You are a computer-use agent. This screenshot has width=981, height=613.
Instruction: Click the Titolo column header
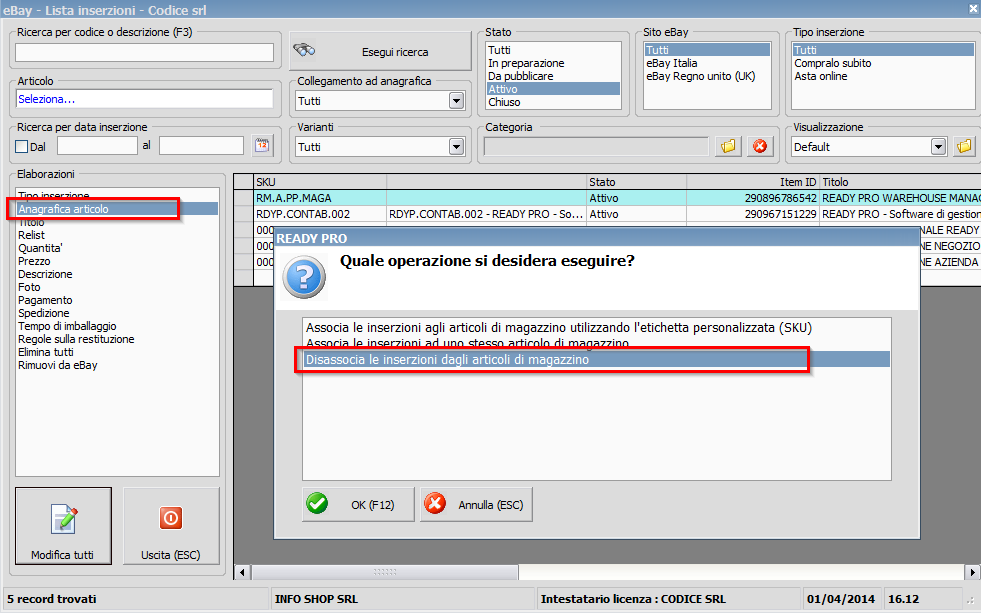(900, 182)
